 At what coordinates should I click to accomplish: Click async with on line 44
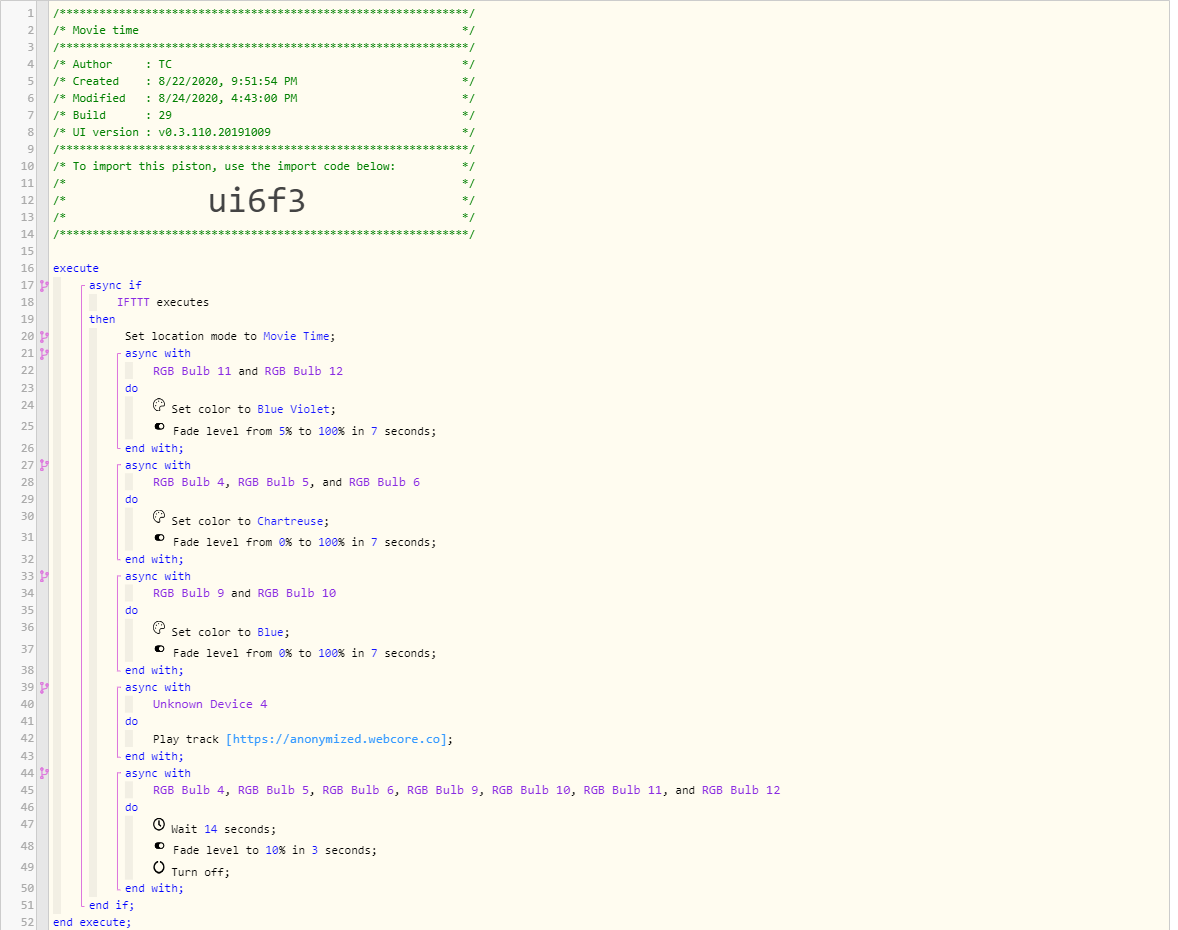(158, 773)
